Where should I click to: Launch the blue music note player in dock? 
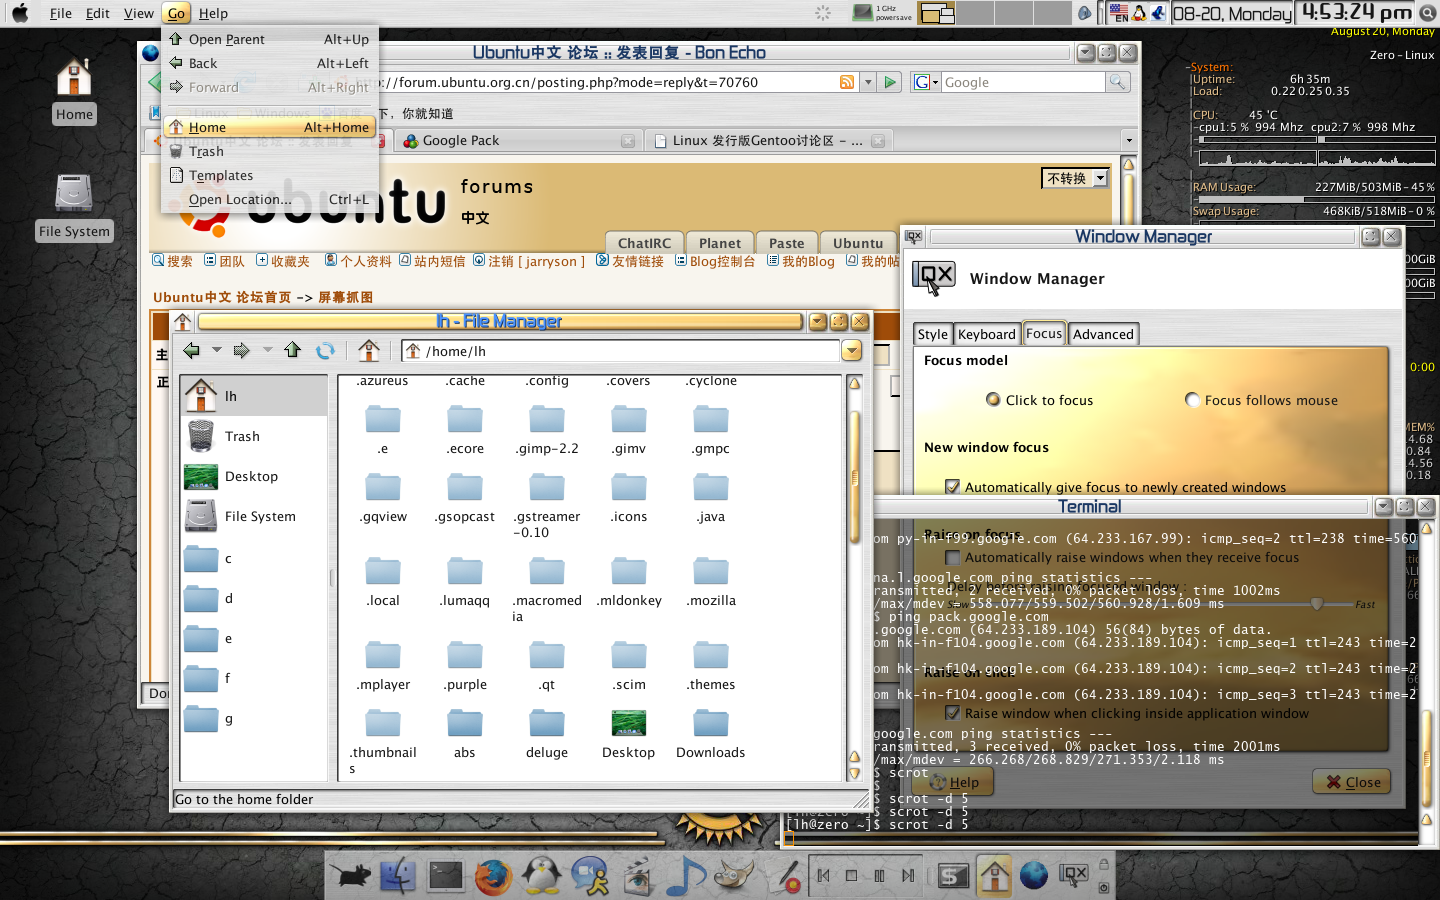(685, 876)
